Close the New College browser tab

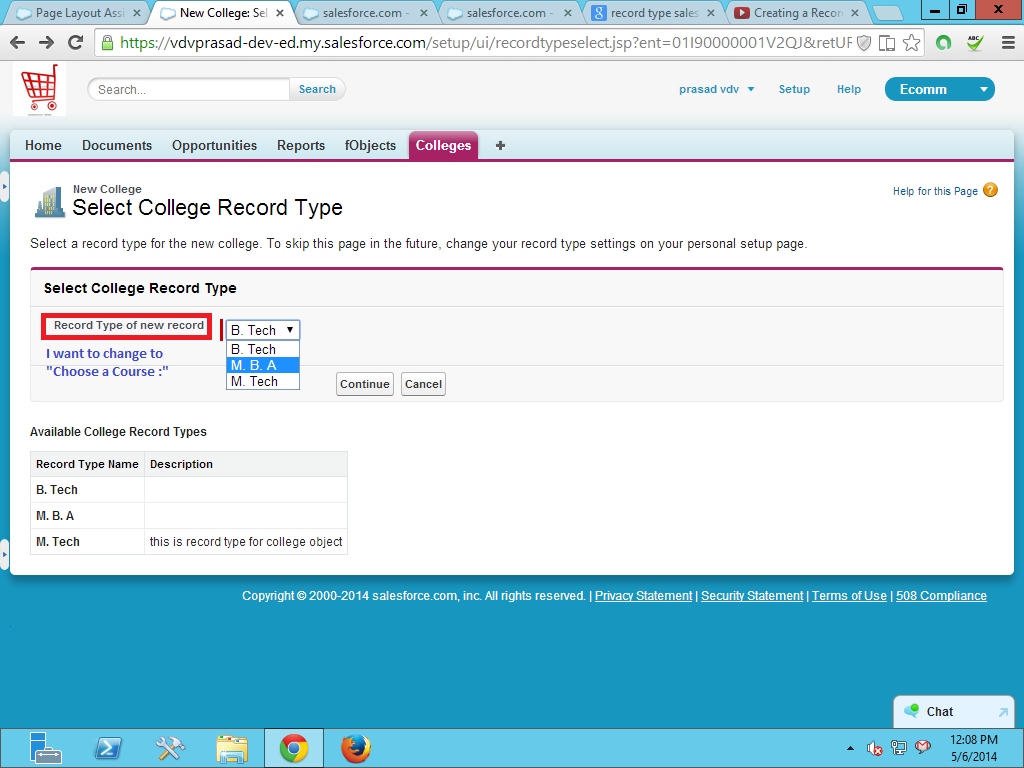[x=280, y=13]
